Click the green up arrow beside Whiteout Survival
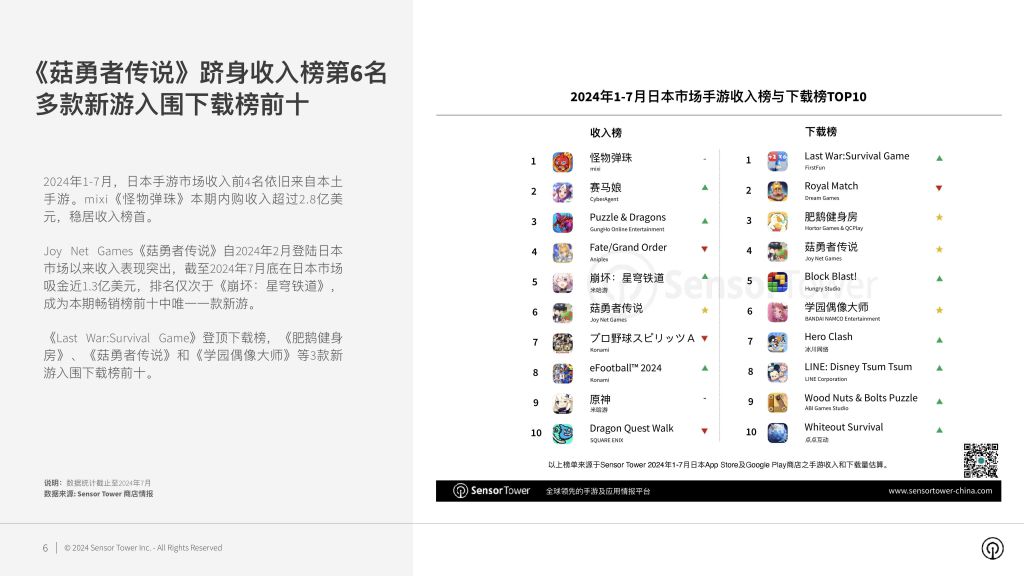 pos(939,430)
